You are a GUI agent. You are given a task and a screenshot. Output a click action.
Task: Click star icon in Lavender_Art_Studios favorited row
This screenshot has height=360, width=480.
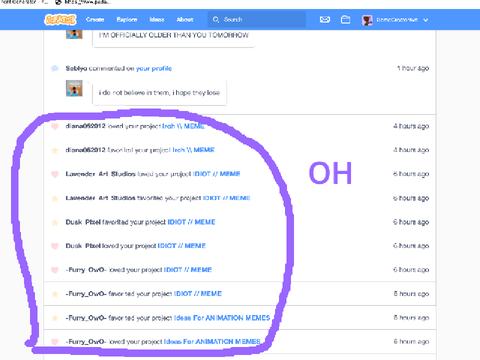pos(55,198)
